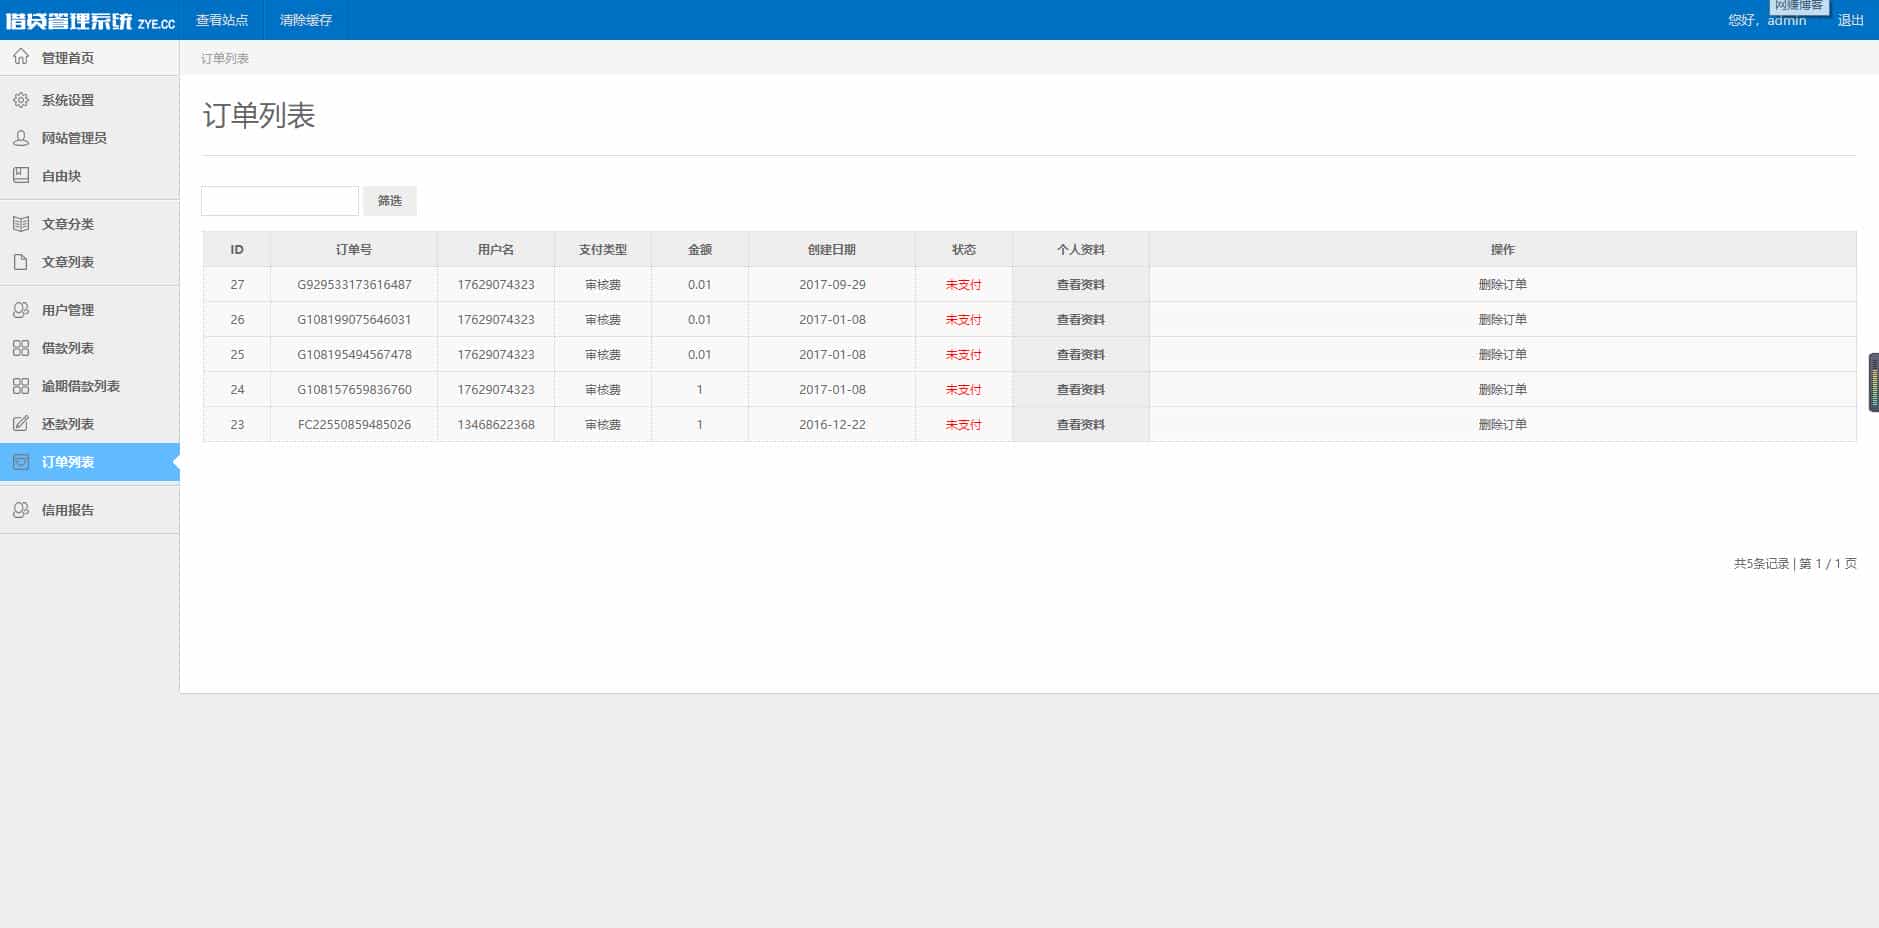Select 订单列表 in the sidebar menu
Viewport: 1879px width, 928px height.
coord(68,462)
